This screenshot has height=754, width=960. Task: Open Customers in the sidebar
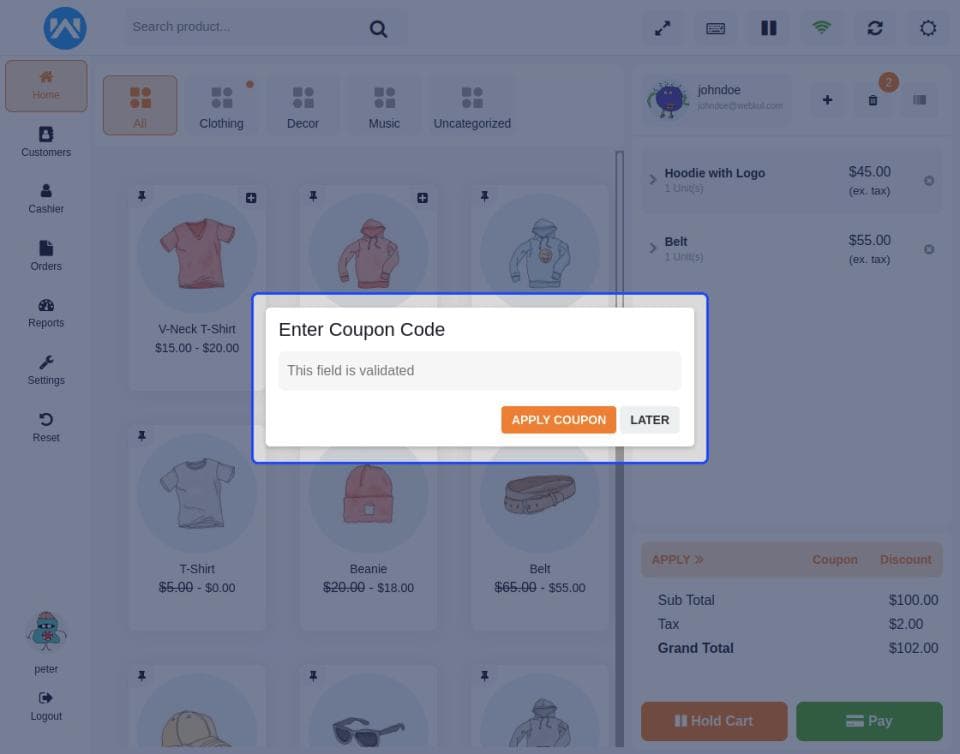point(46,142)
